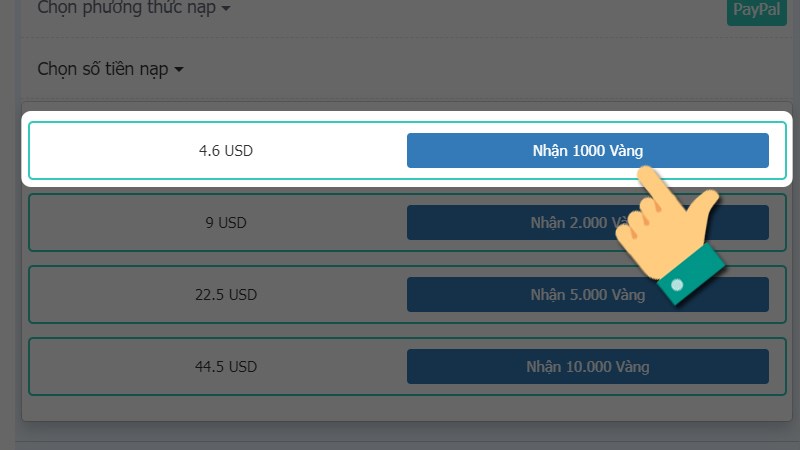Viewport: 800px width, 450px height.
Task: Click the green cuff of the hand icon
Action: (691, 274)
